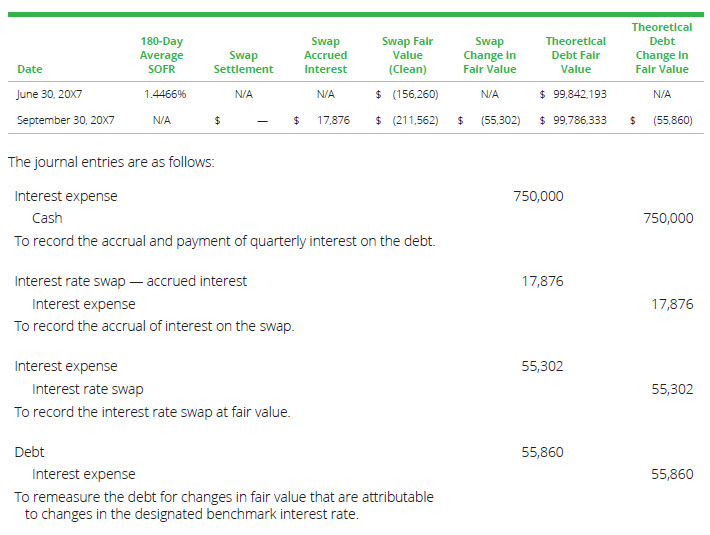Click the "September 30, 20X7" date cell

click(x=66, y=120)
